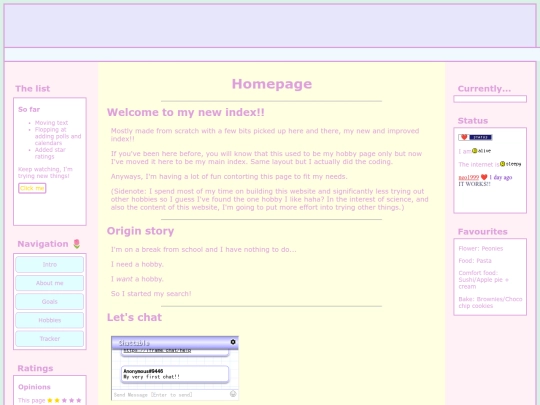Click 'I want a hobby.' line
The height and width of the screenshot is (405, 540).
coord(137,279)
